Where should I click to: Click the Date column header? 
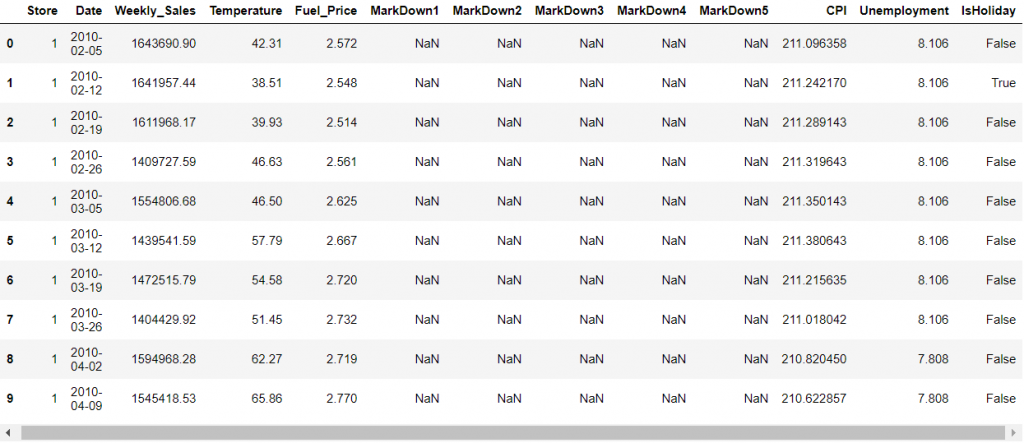coord(88,11)
